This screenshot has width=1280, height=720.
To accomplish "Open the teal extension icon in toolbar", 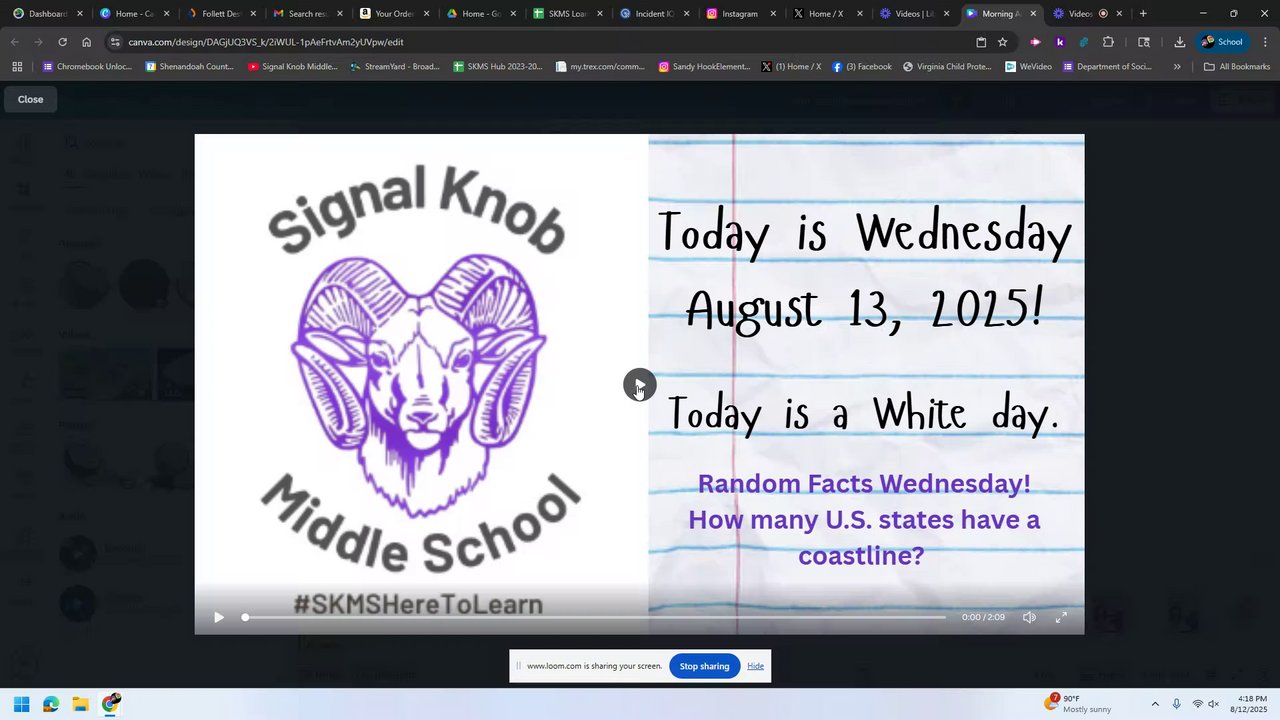I will point(1084,42).
